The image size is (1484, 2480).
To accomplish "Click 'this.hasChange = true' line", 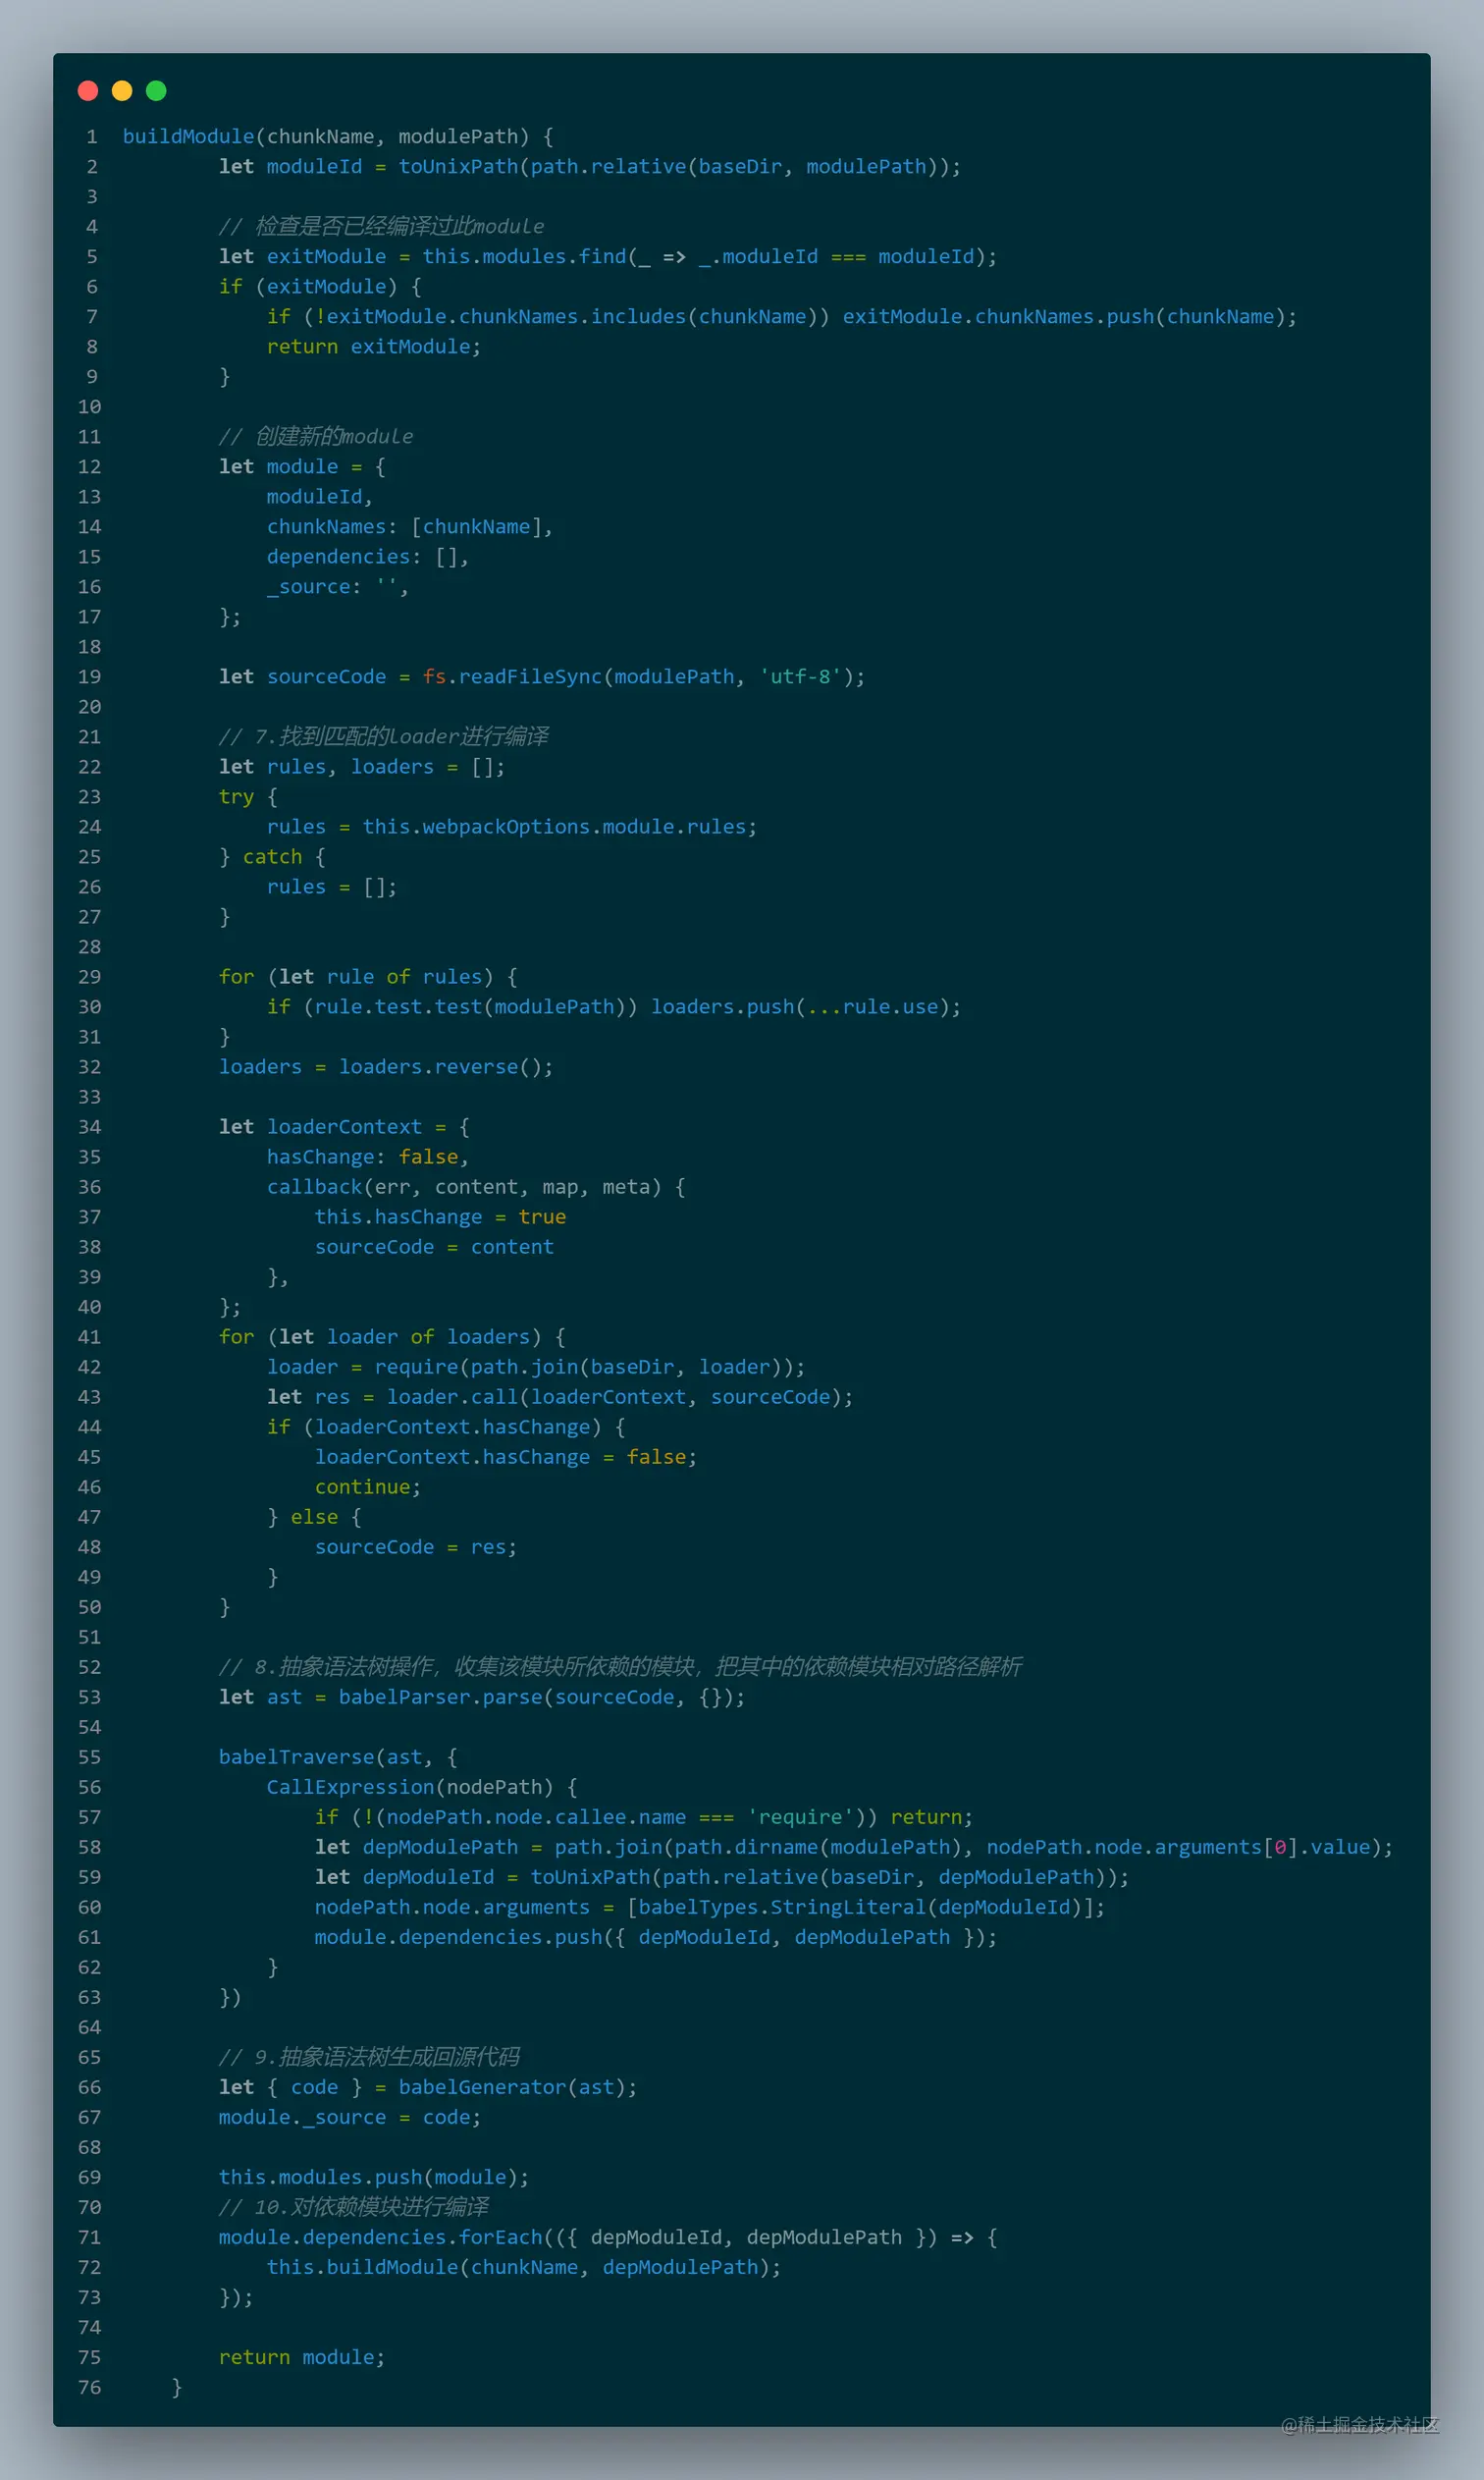I will click(x=440, y=1216).
